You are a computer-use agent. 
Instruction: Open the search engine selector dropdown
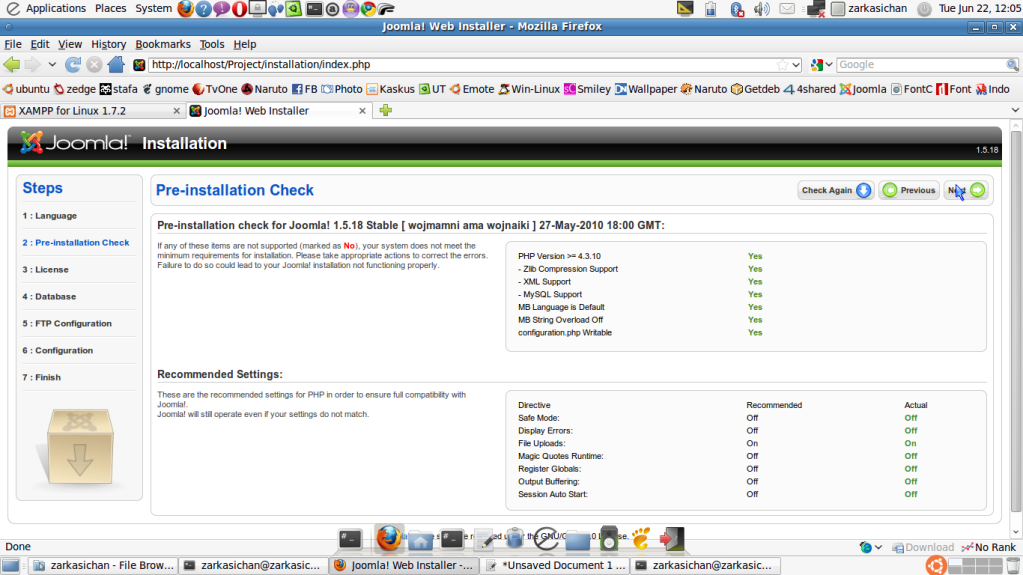coord(822,65)
